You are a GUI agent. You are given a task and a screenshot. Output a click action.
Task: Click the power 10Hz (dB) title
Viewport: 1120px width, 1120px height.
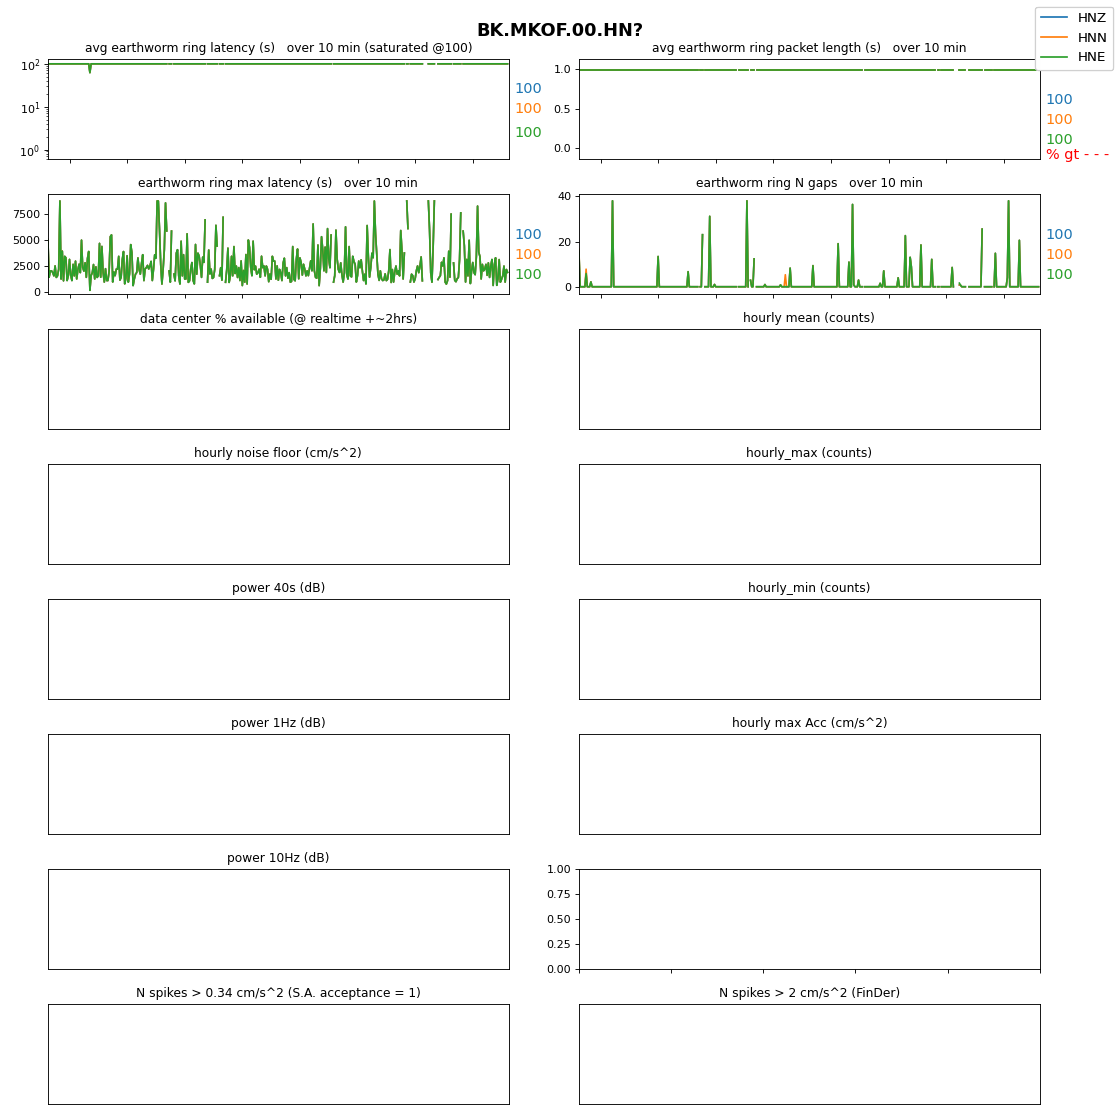[279, 858]
